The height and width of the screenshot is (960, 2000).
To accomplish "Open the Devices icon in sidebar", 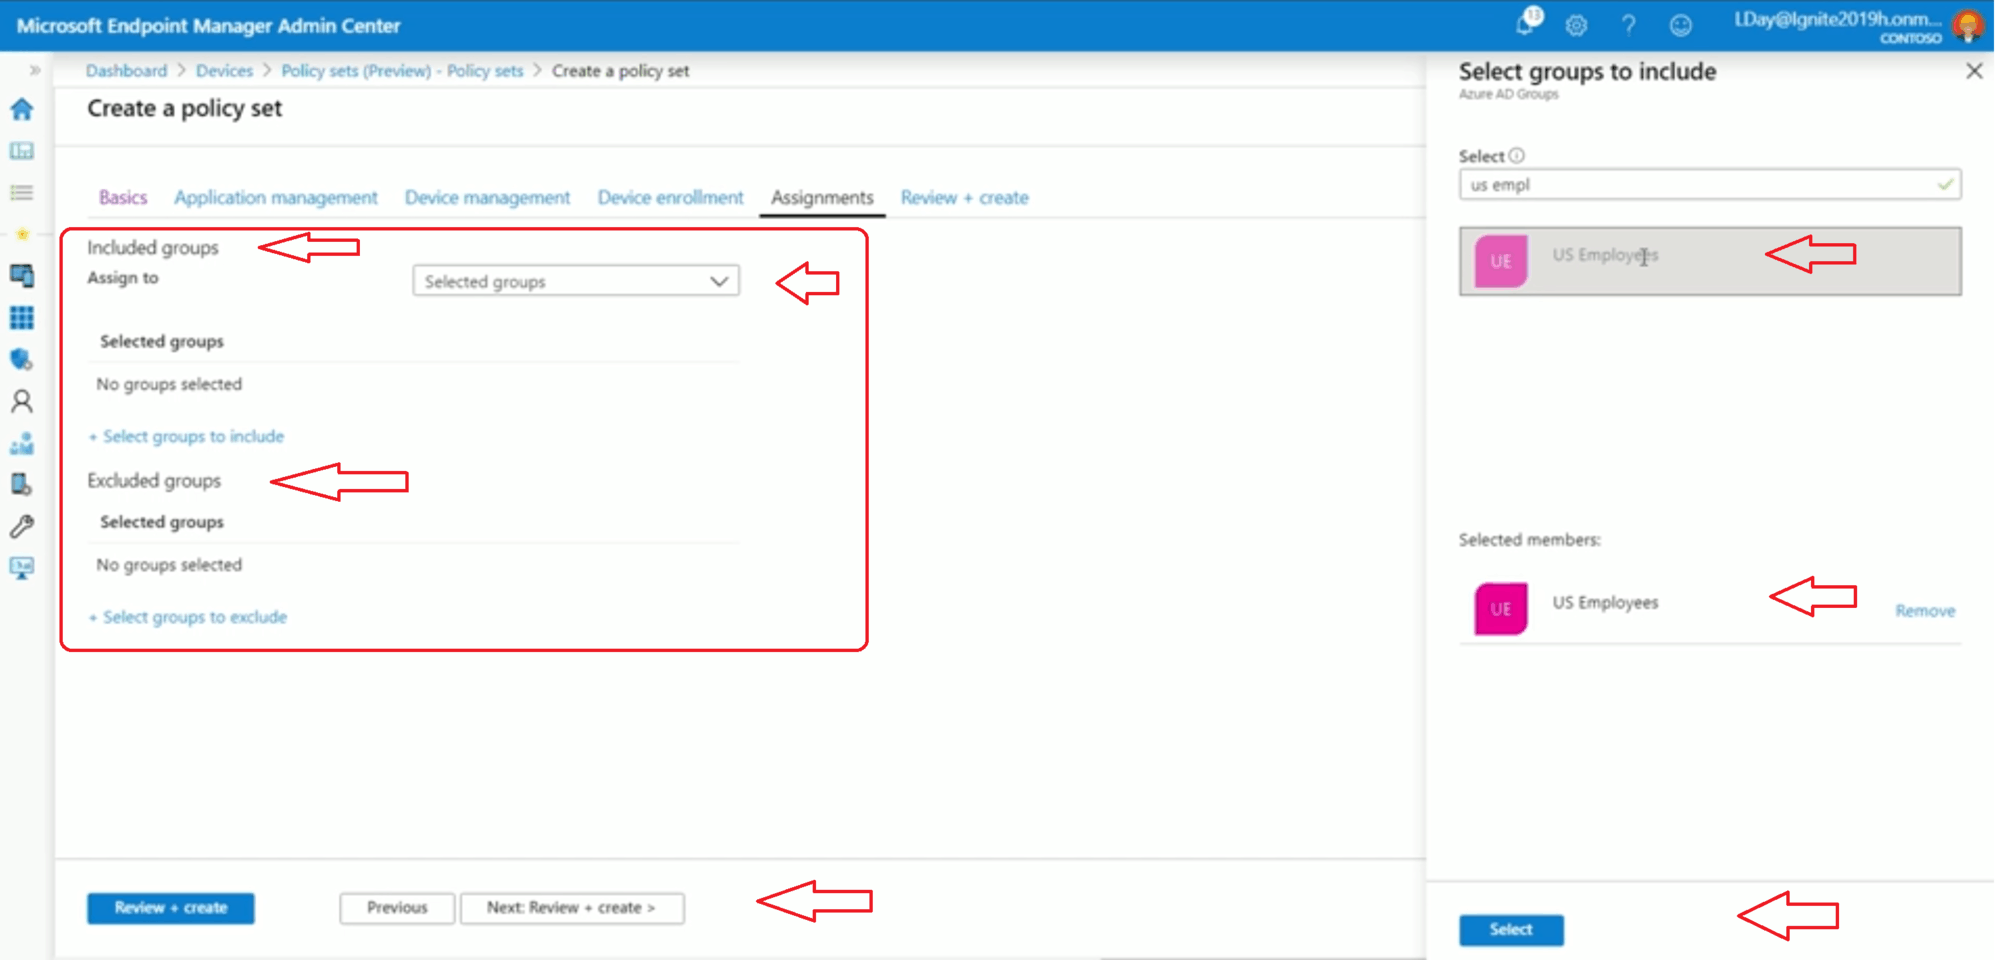I will pos(21,275).
